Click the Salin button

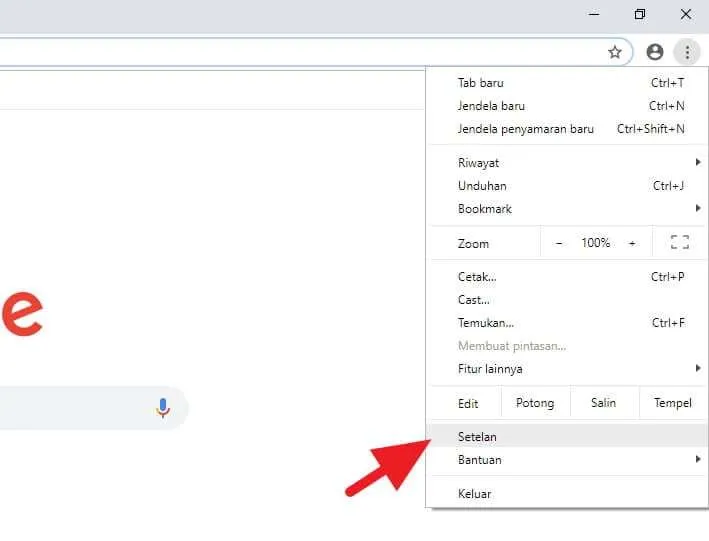(x=604, y=403)
